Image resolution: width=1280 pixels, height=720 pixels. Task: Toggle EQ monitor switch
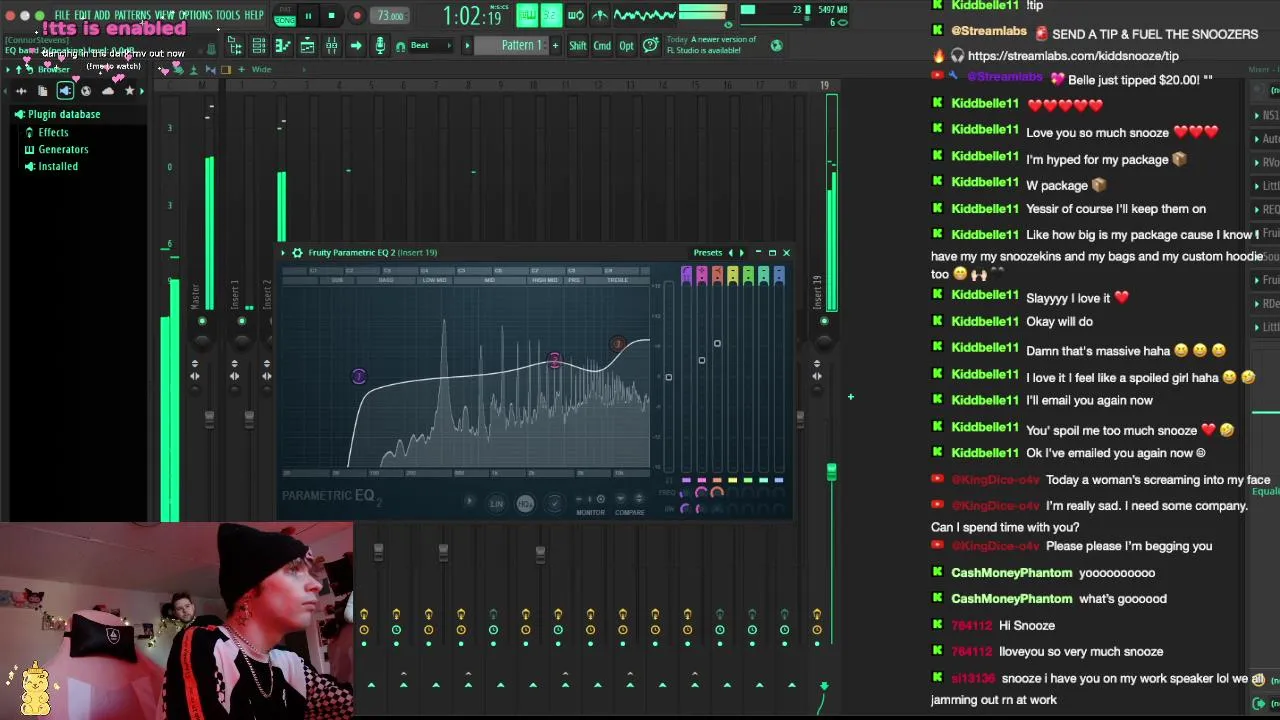590,499
